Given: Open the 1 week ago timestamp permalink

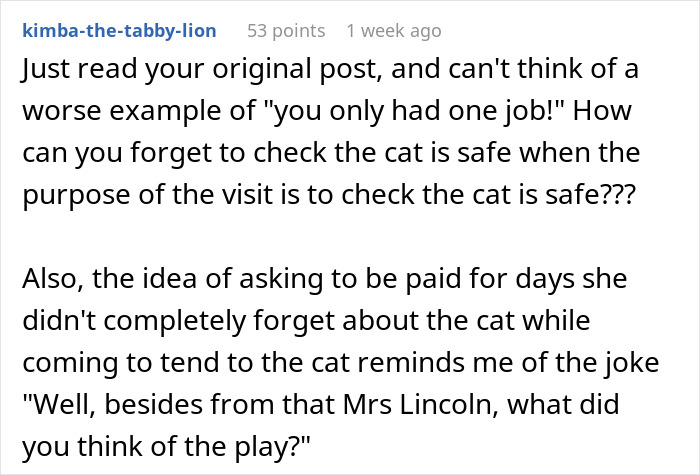Looking at the screenshot, I should click(394, 31).
